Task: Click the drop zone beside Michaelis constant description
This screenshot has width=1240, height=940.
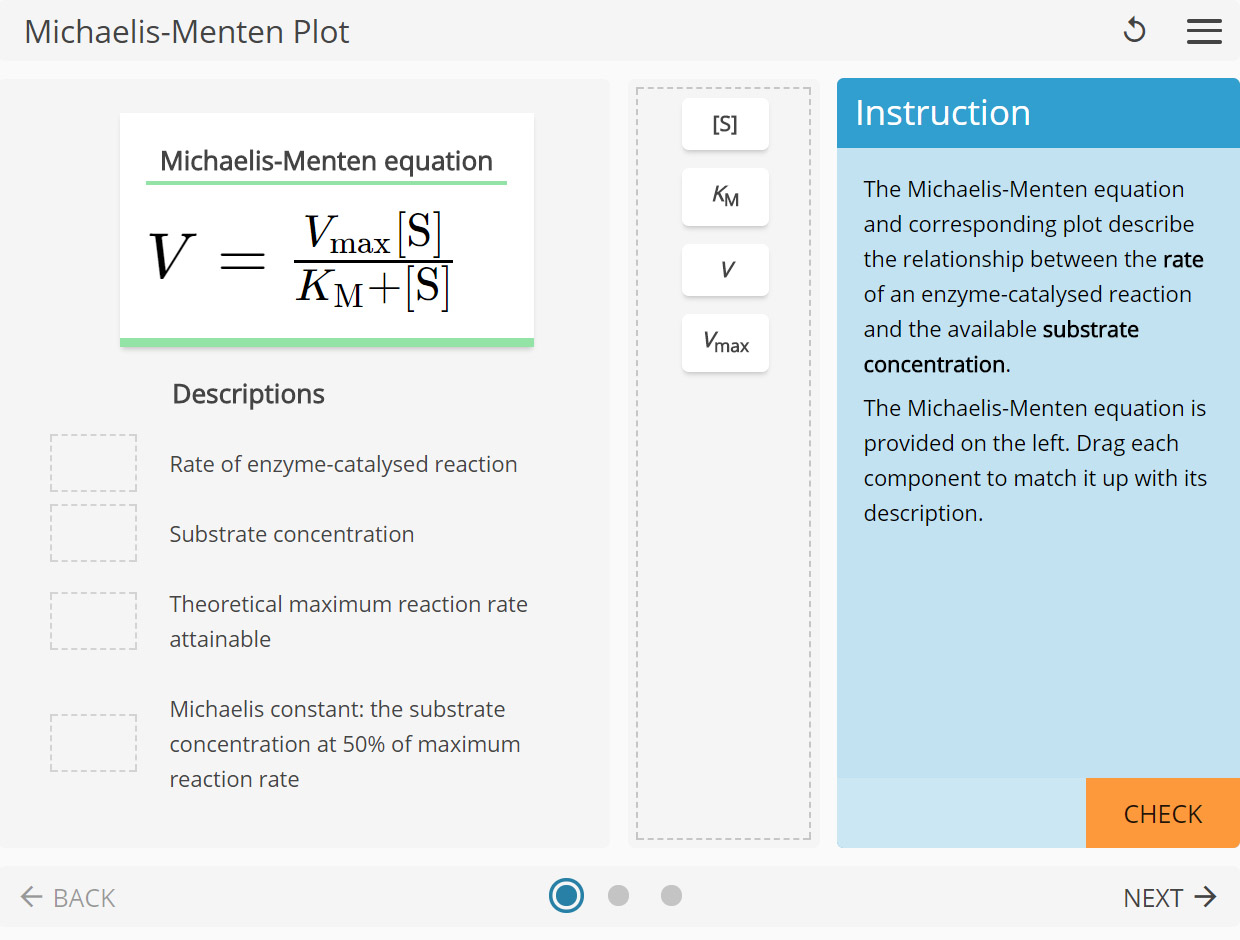Action: [x=93, y=742]
